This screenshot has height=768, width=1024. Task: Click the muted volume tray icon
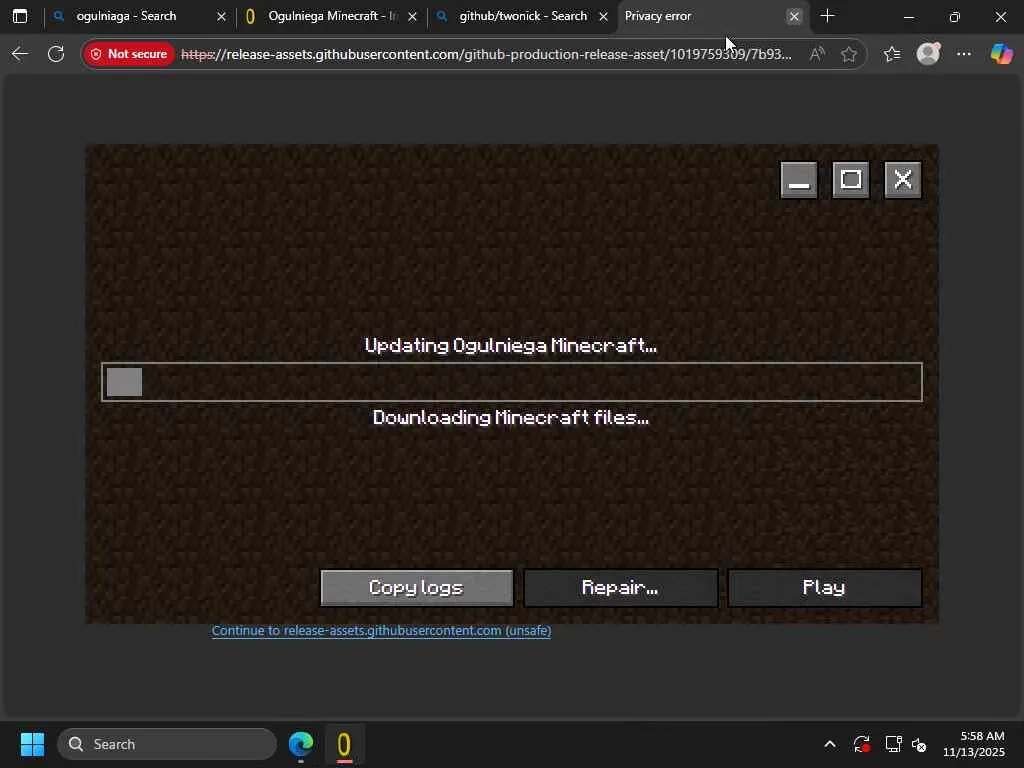pos(919,744)
